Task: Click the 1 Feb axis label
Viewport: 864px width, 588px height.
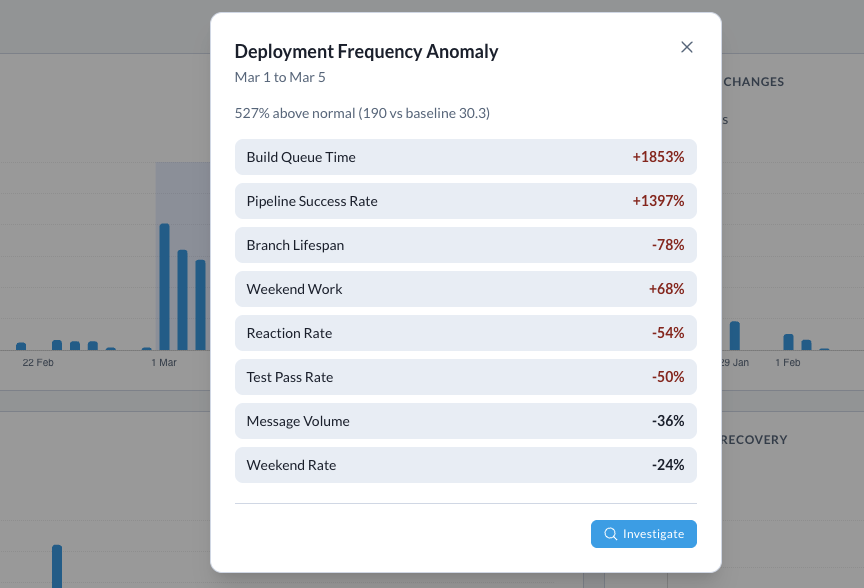Action: point(787,362)
